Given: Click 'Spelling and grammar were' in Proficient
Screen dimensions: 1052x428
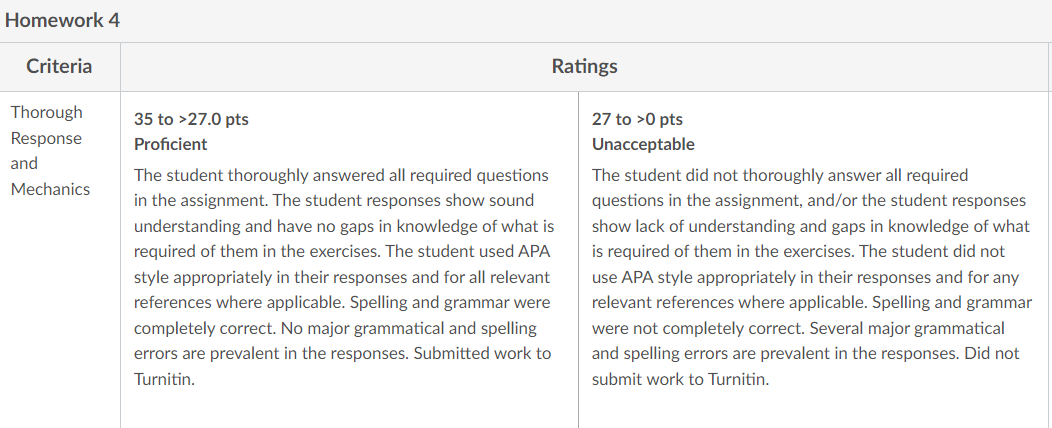Looking at the screenshot, I should [450, 303].
